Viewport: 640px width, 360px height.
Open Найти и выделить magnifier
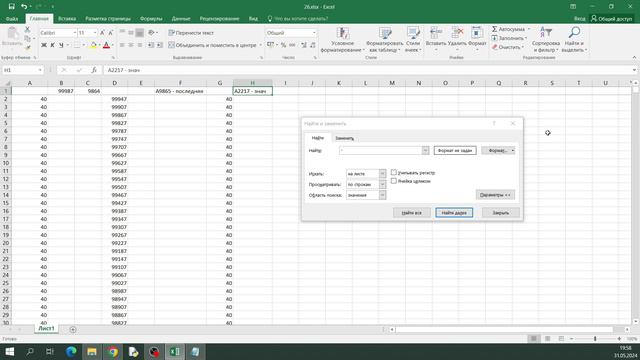pos(574,40)
